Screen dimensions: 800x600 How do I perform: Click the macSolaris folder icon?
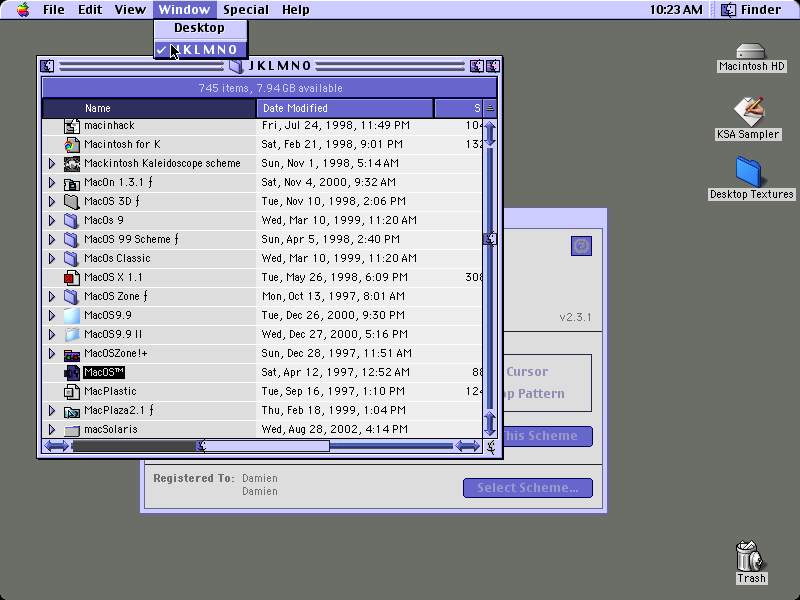coord(71,430)
